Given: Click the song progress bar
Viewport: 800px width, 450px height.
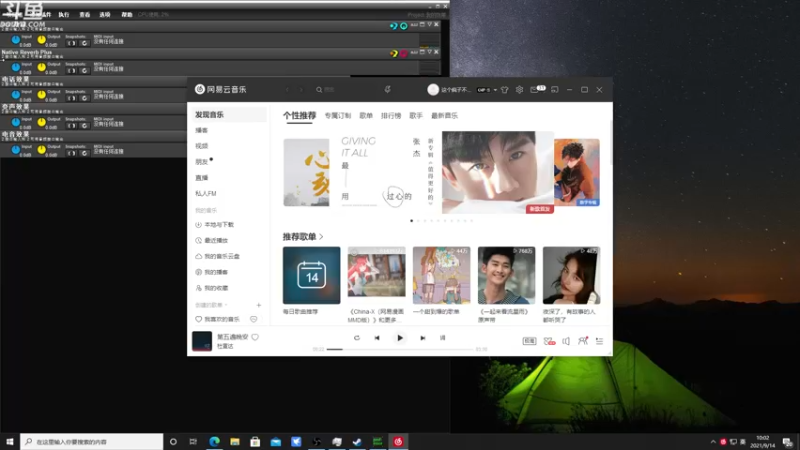Looking at the screenshot, I should [400, 349].
